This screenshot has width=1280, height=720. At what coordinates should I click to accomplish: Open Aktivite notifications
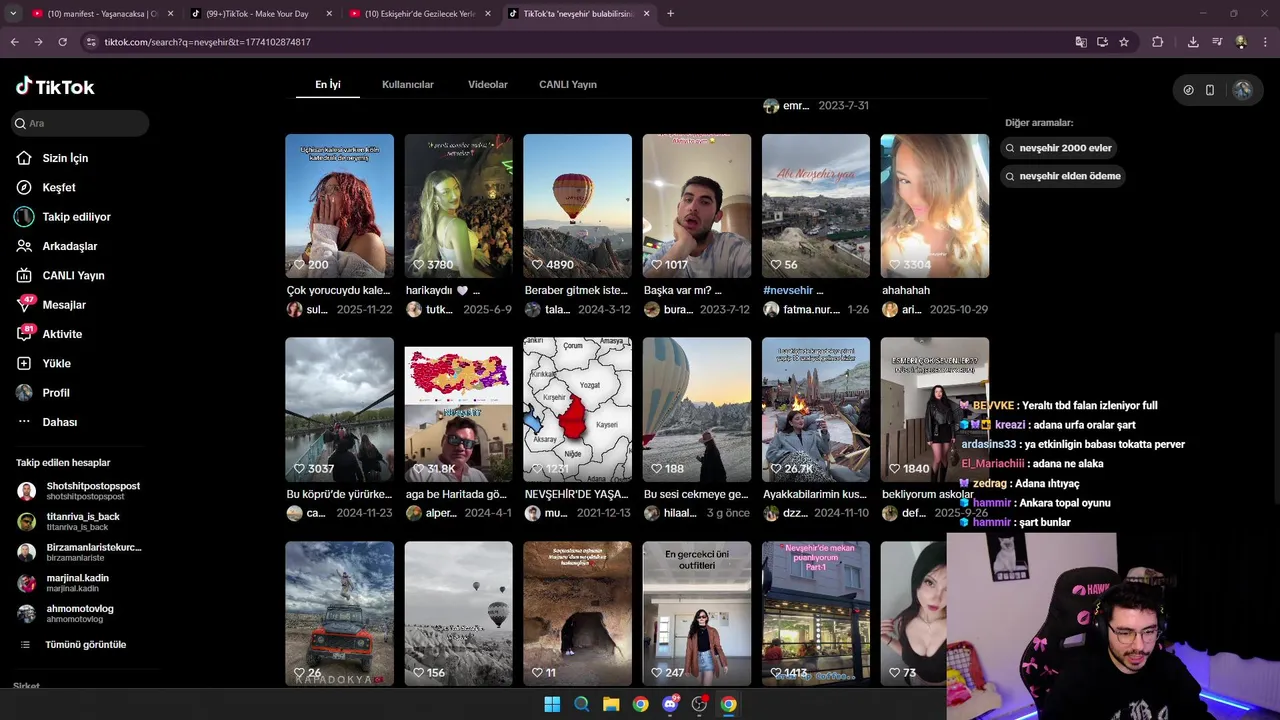[x=49, y=334]
